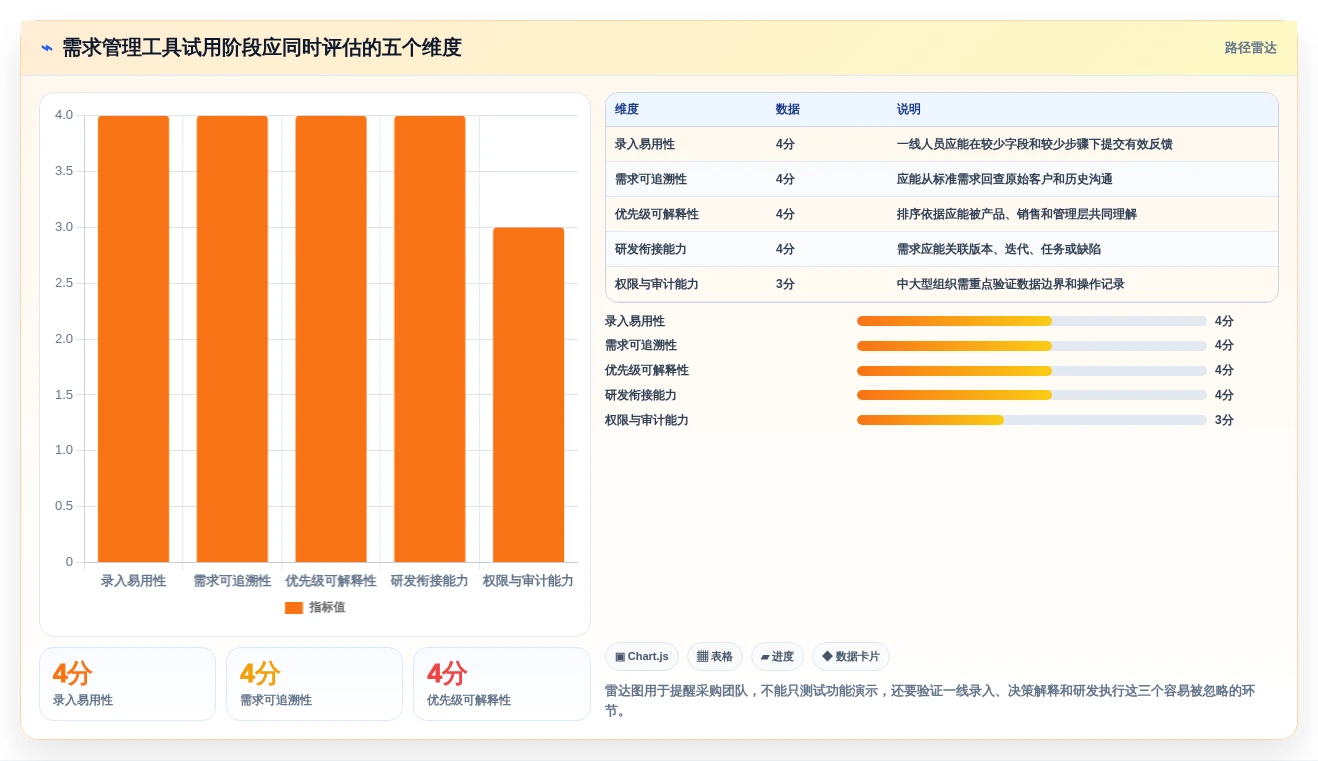Click the Chart.js tag chip
The height and width of the screenshot is (761, 1318).
(x=642, y=657)
